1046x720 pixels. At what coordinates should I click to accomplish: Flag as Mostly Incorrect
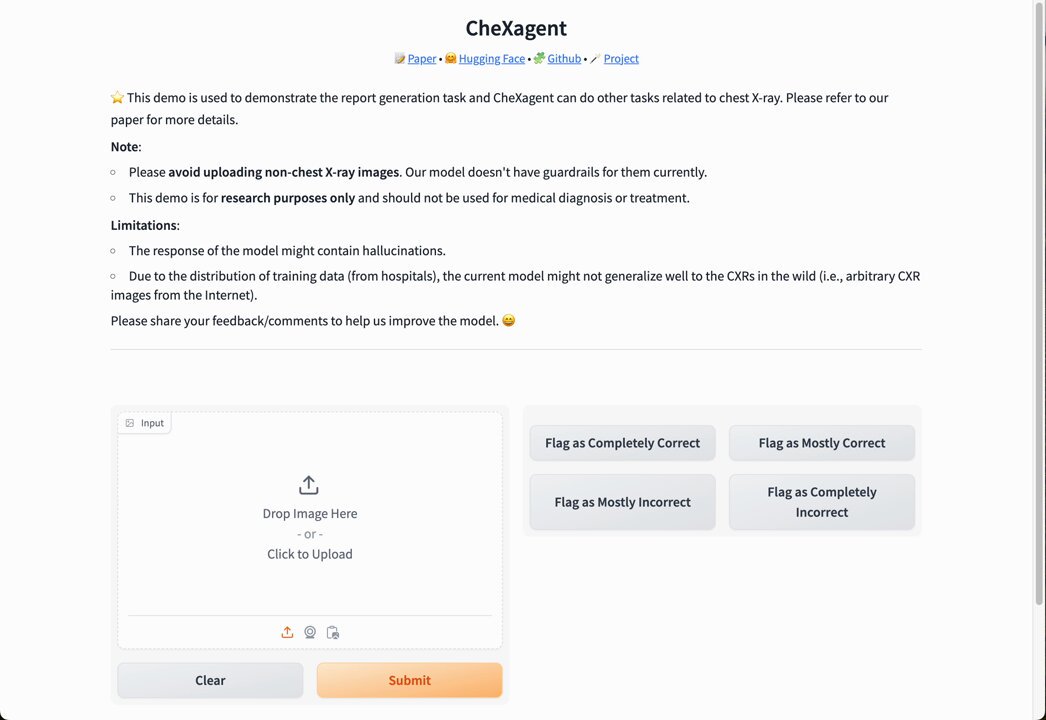coord(622,502)
